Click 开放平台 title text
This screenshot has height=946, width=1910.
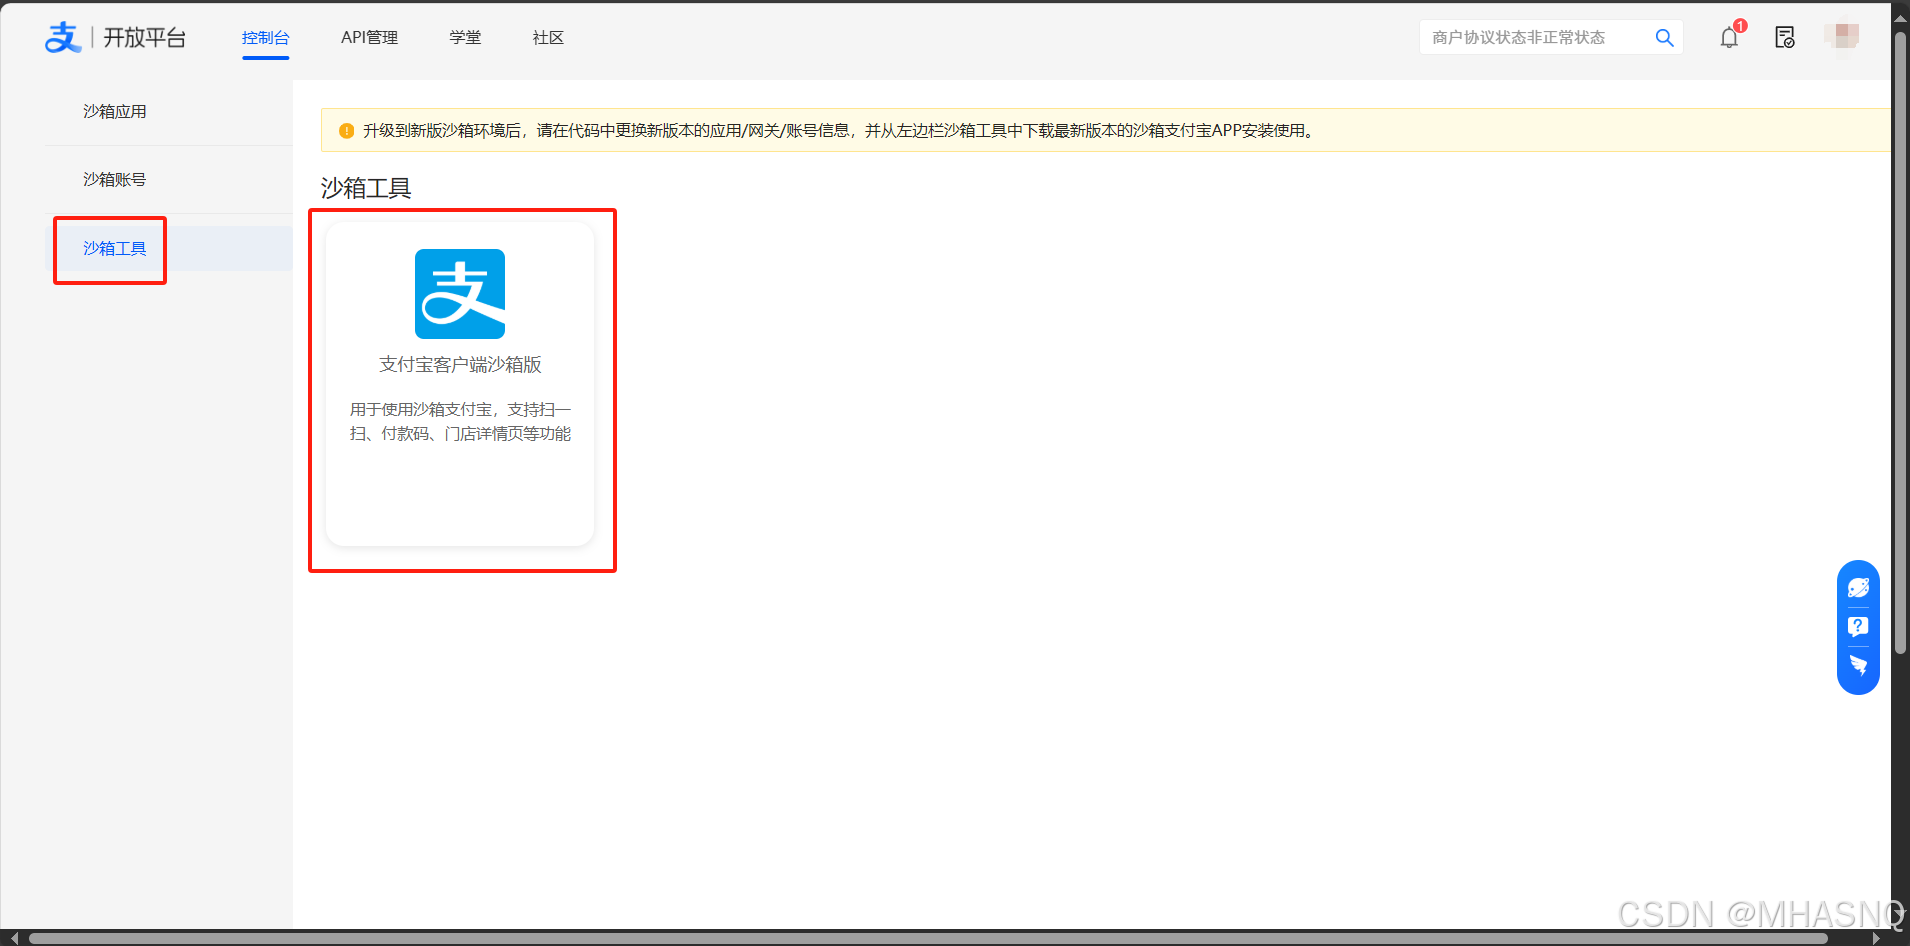point(145,38)
